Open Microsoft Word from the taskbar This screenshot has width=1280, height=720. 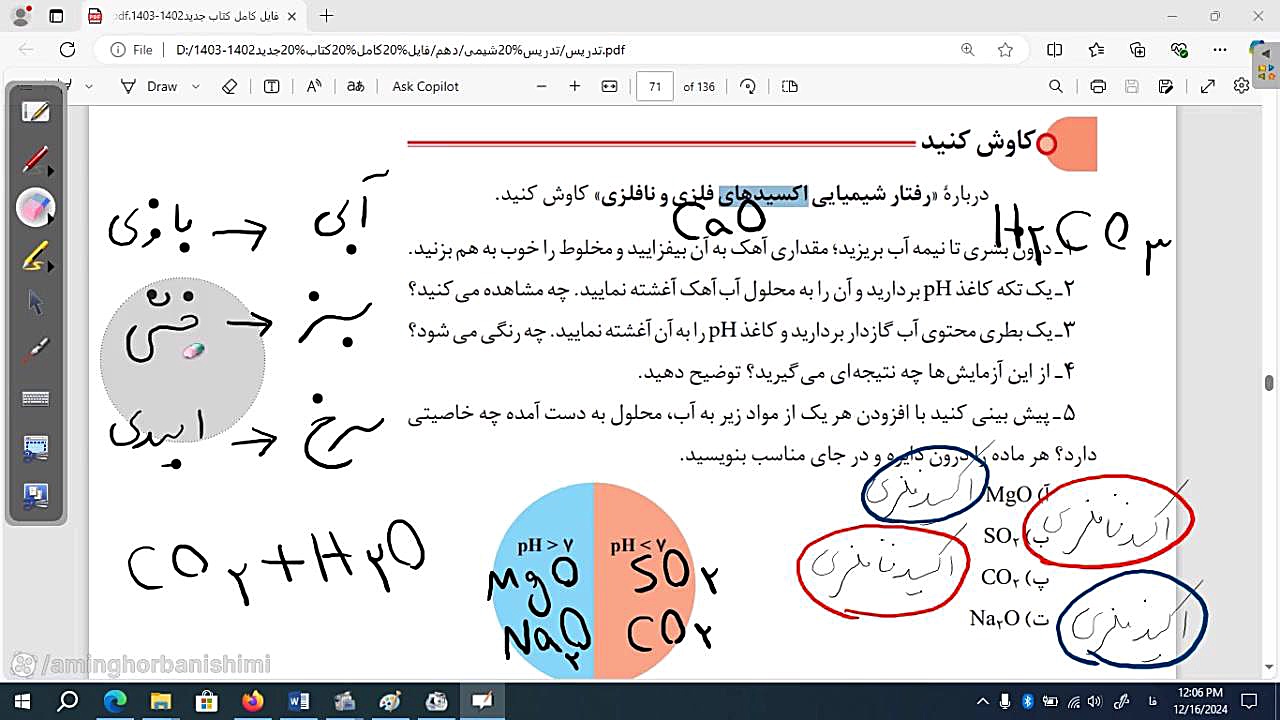pyautogui.click(x=298, y=701)
